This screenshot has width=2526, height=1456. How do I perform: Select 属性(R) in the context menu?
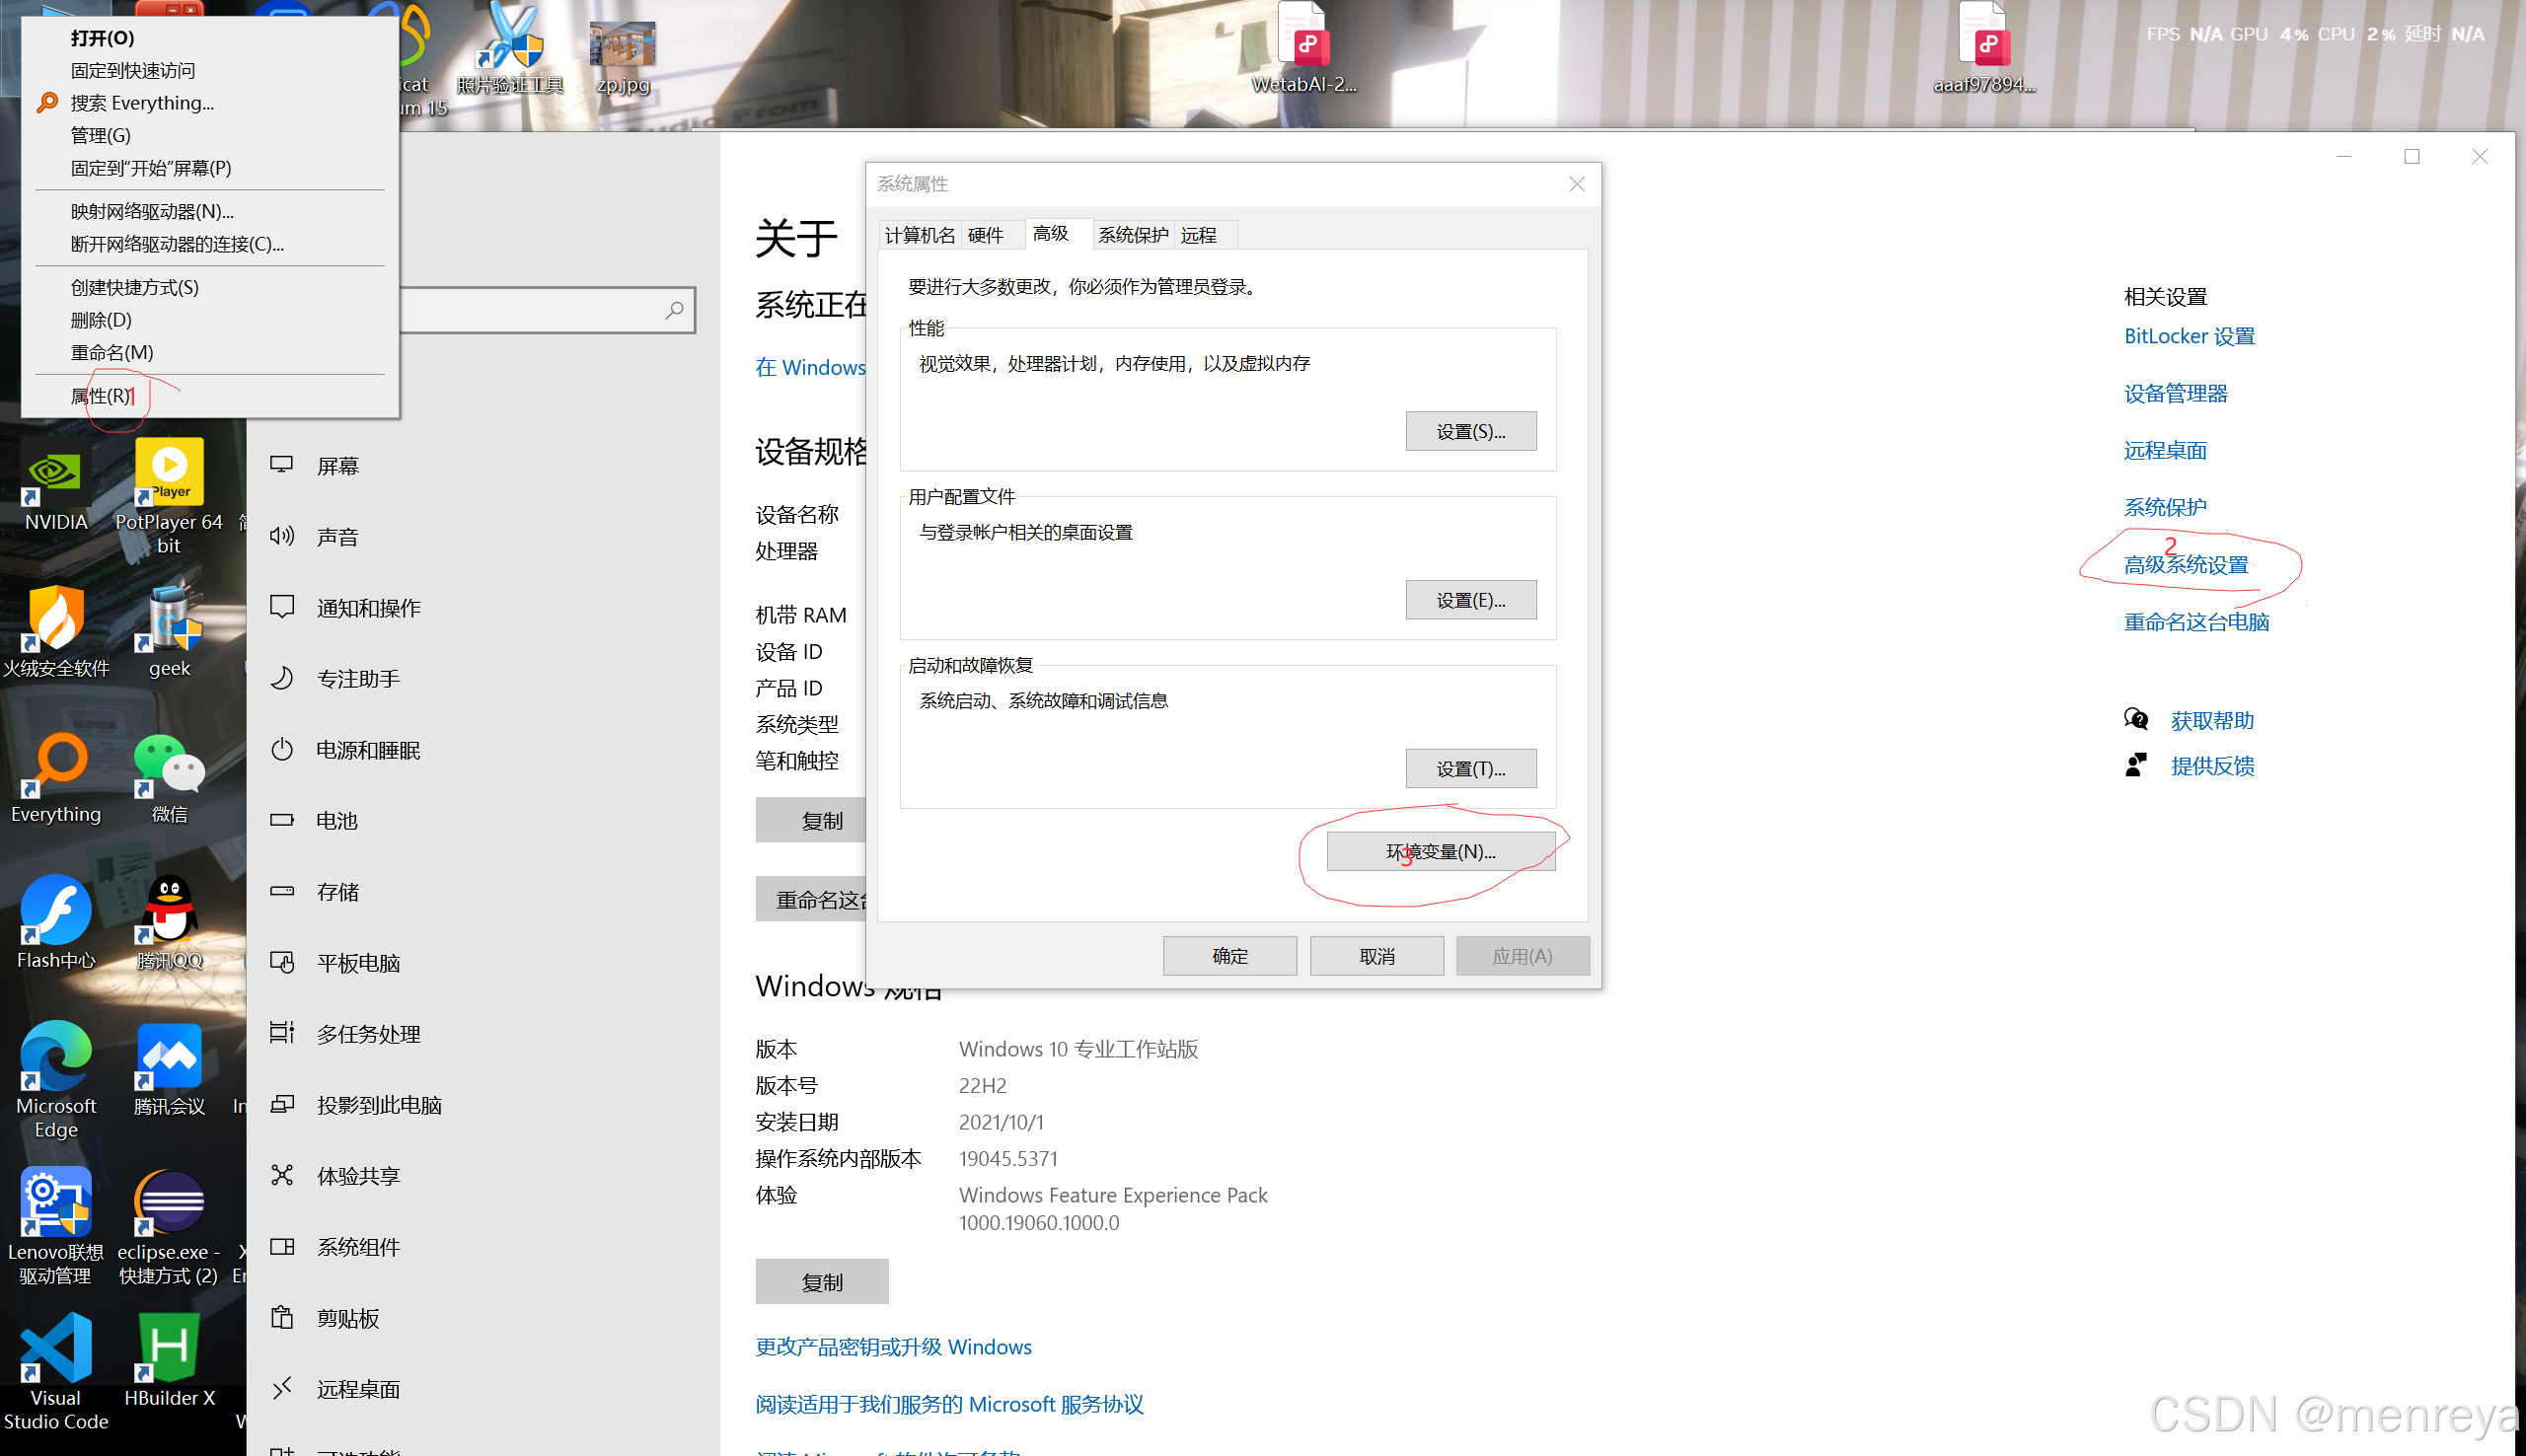(100, 396)
